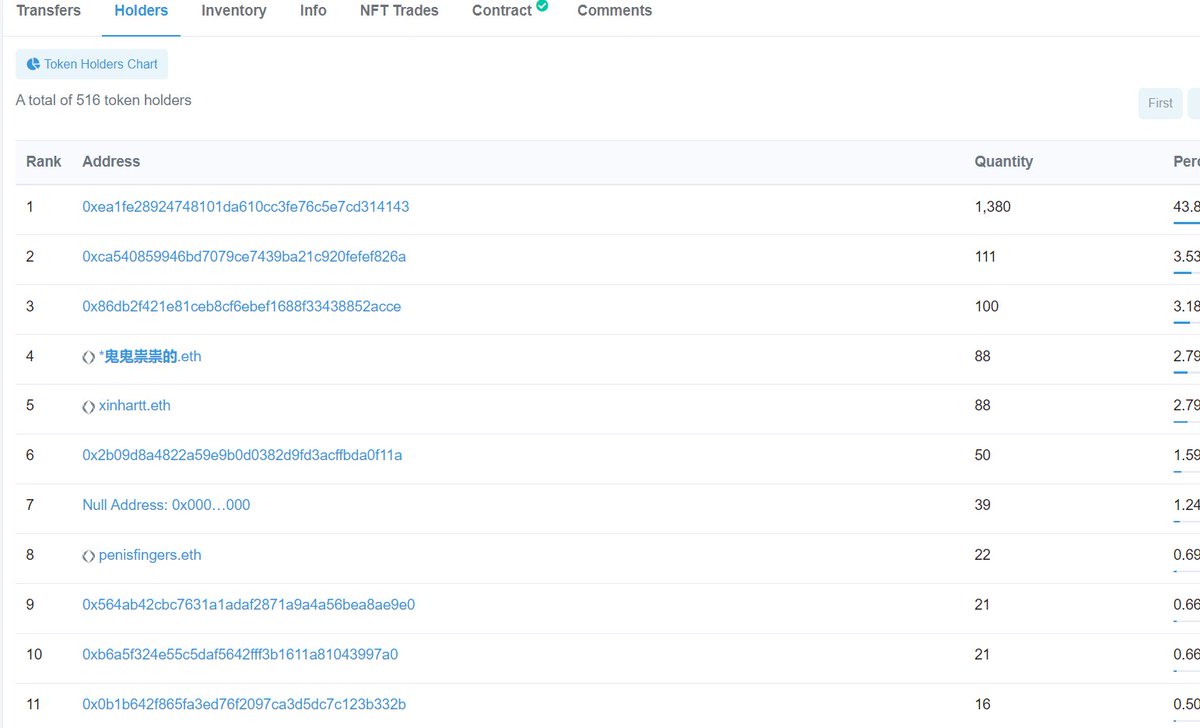Image resolution: width=1200 pixels, height=728 pixels.
Task: Switch to the NFT Trades tab
Action: 400,11
